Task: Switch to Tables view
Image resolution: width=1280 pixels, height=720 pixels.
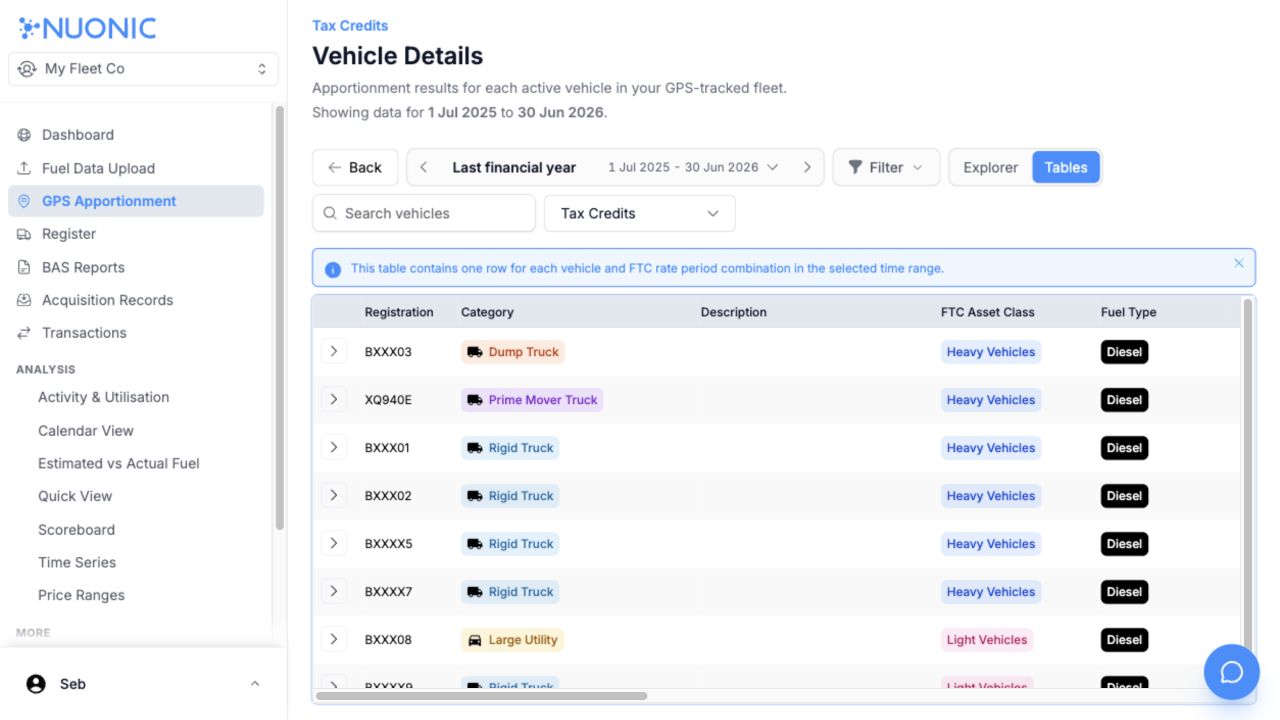Action: tap(1066, 168)
